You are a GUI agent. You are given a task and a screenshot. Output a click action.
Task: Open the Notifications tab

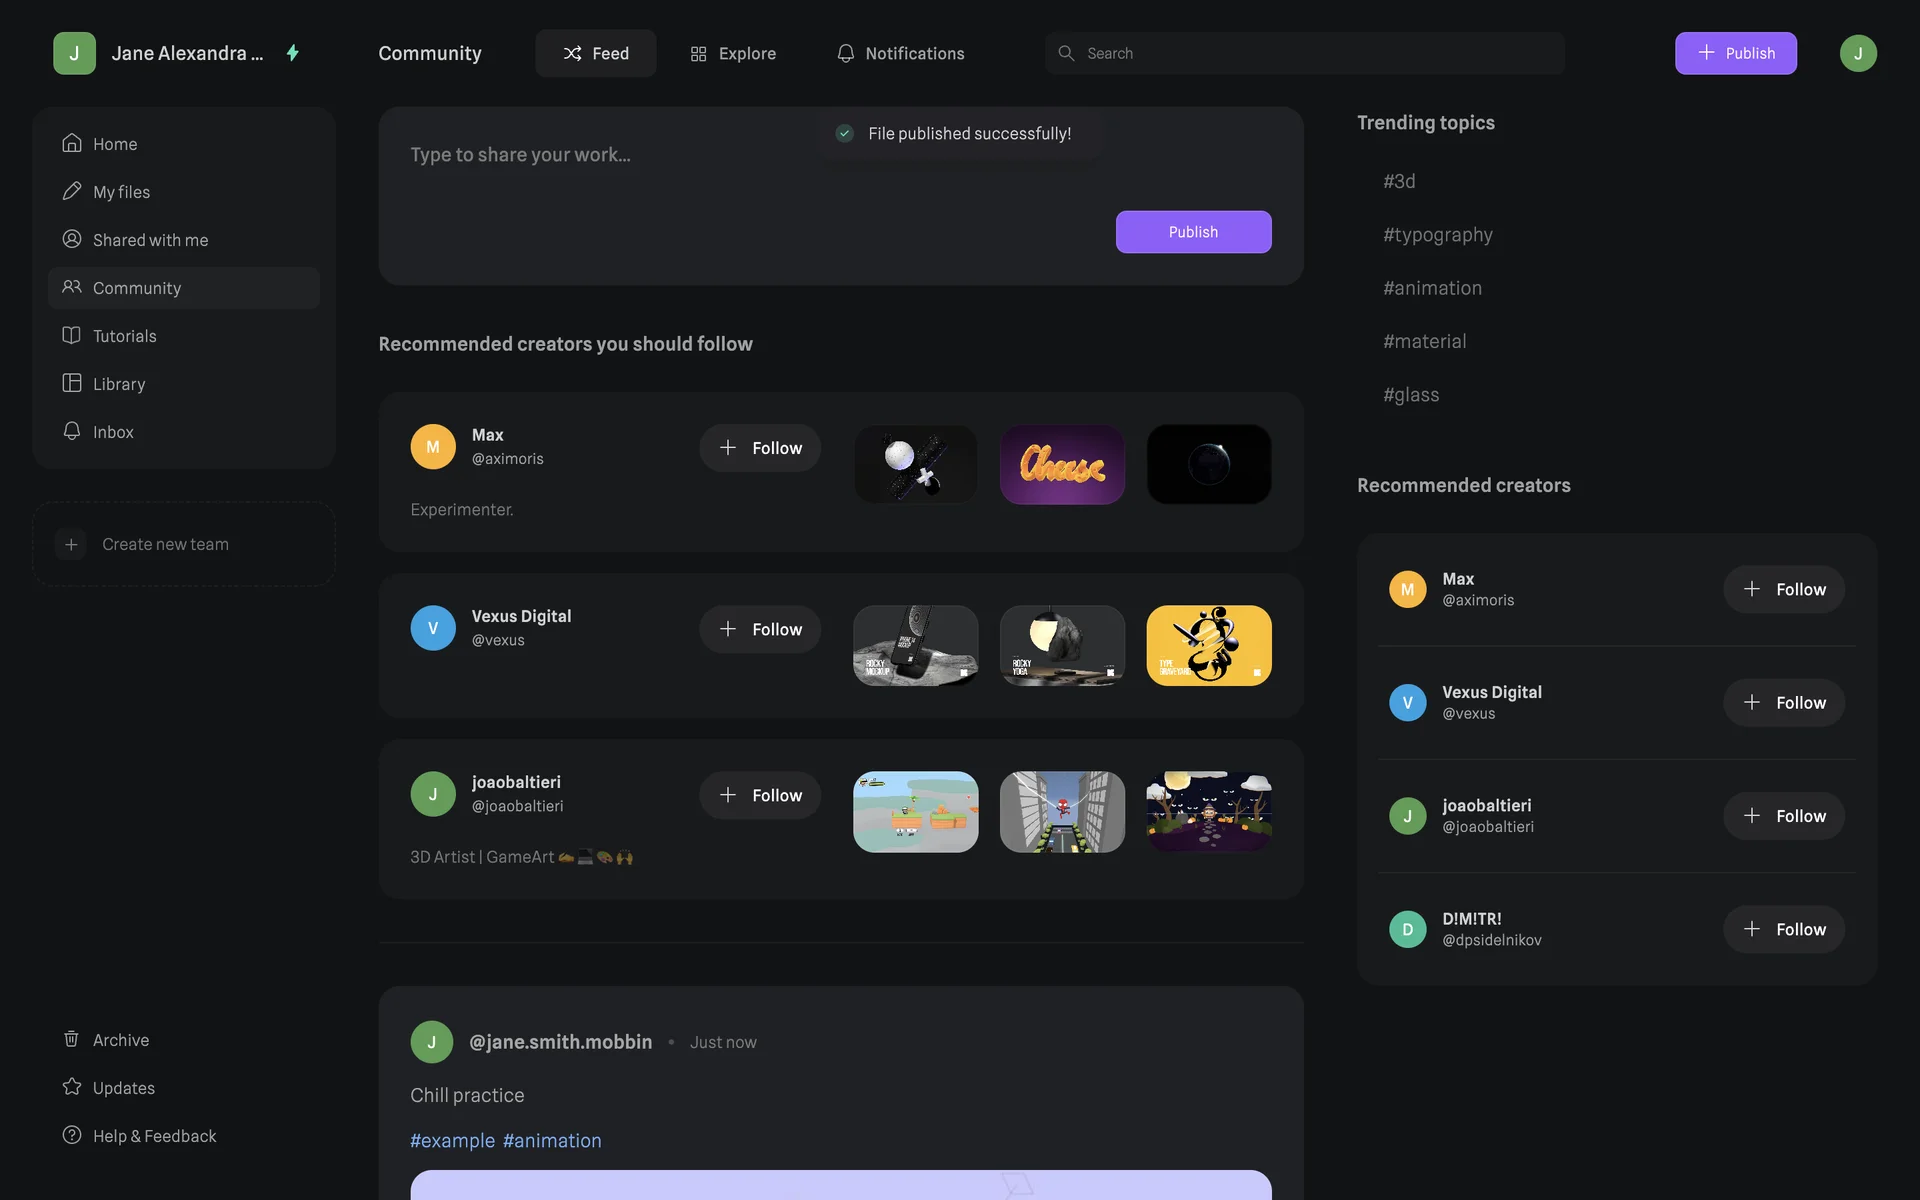(901, 53)
